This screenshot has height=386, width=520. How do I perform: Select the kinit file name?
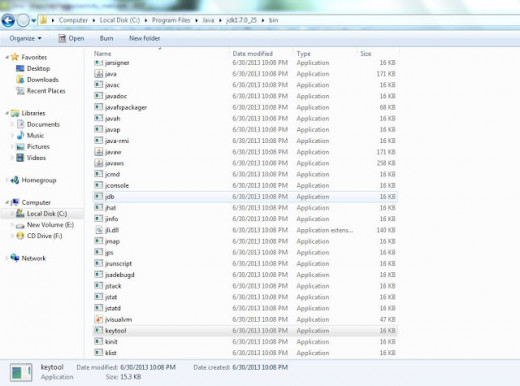point(111,342)
